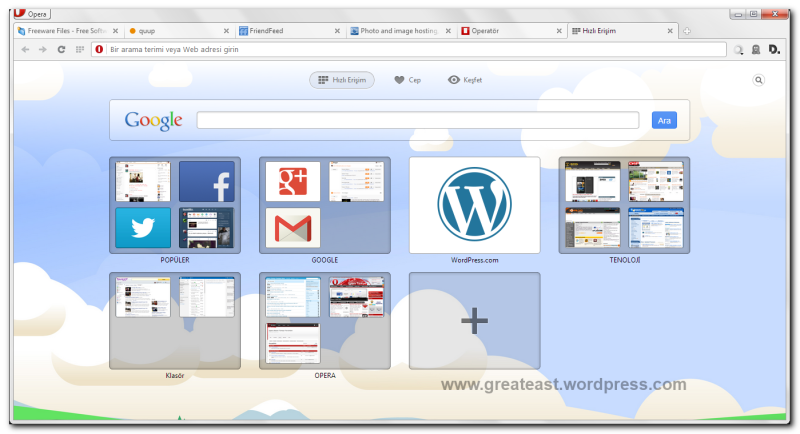The width and height of the screenshot is (800, 434).
Task: Open the Opera menu button
Action: [x=32, y=14]
